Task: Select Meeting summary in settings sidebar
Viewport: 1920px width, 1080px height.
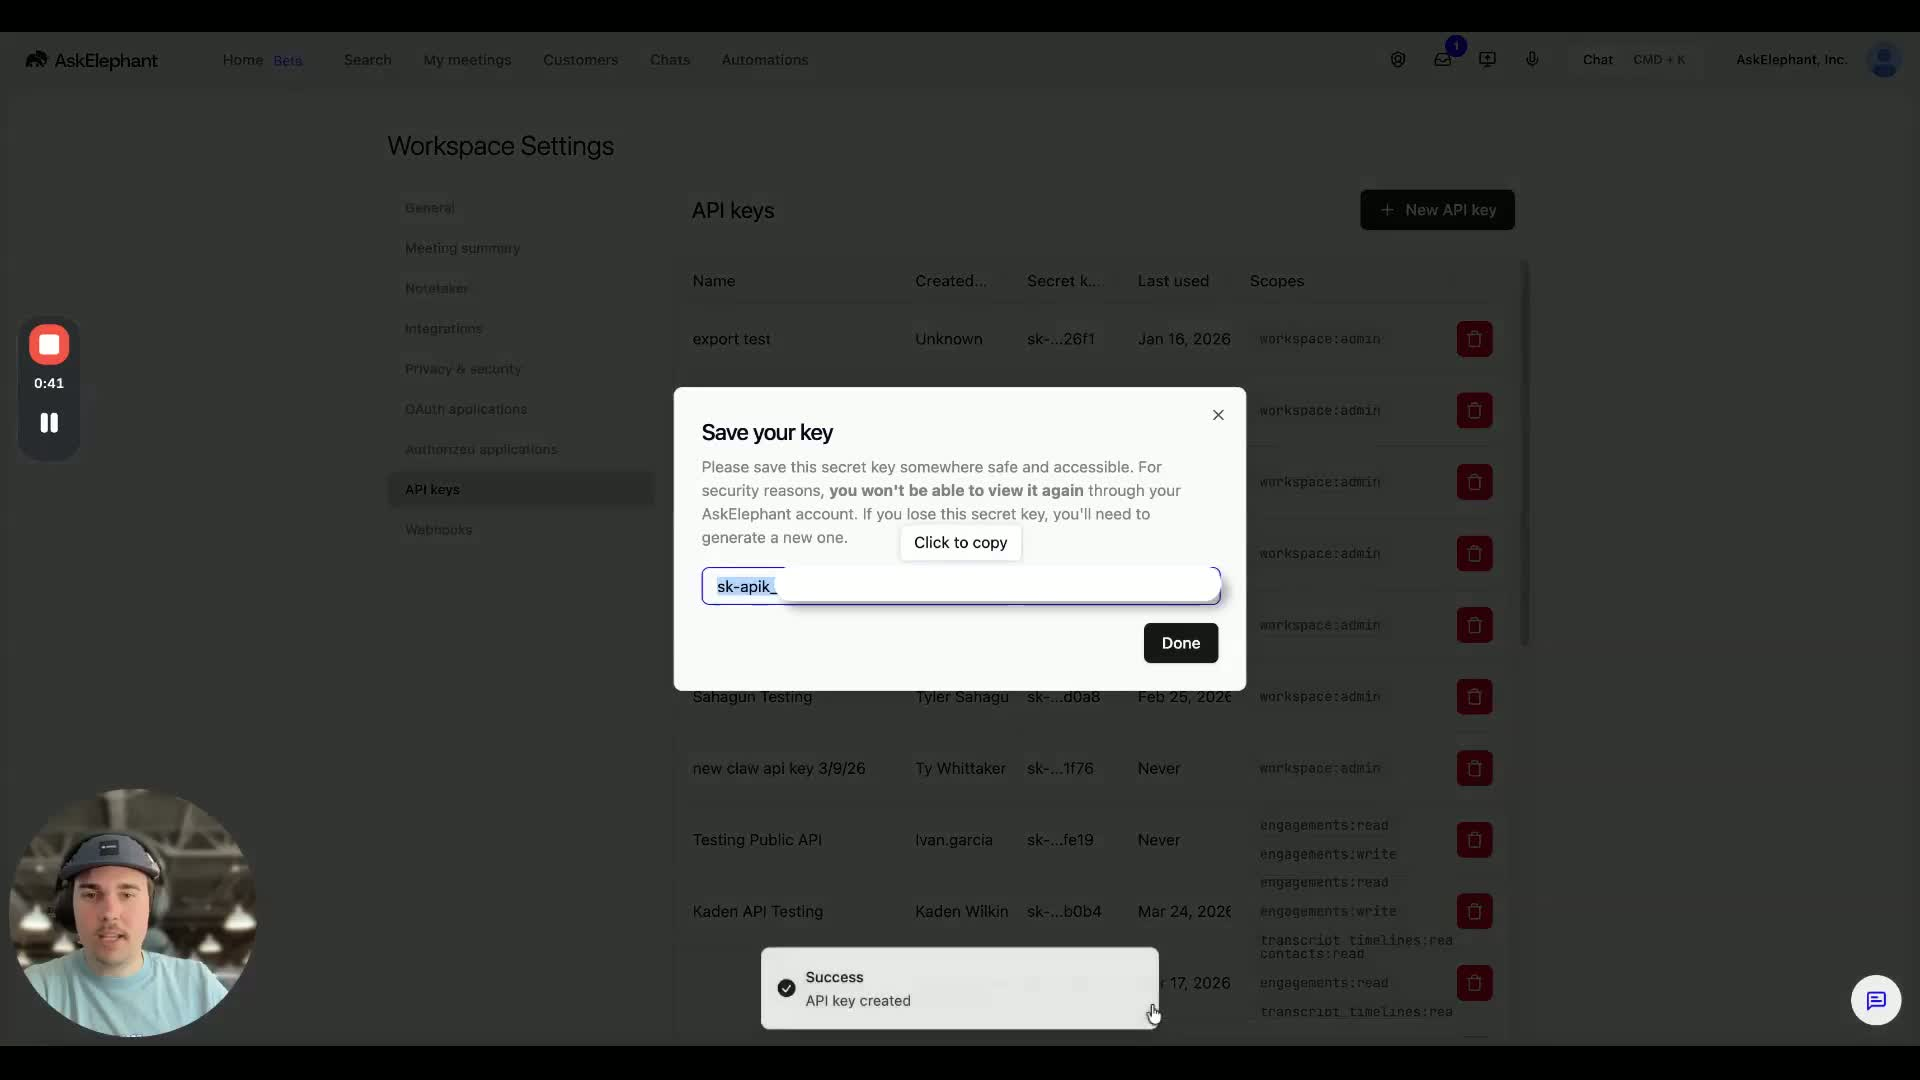Action: tap(521, 248)
